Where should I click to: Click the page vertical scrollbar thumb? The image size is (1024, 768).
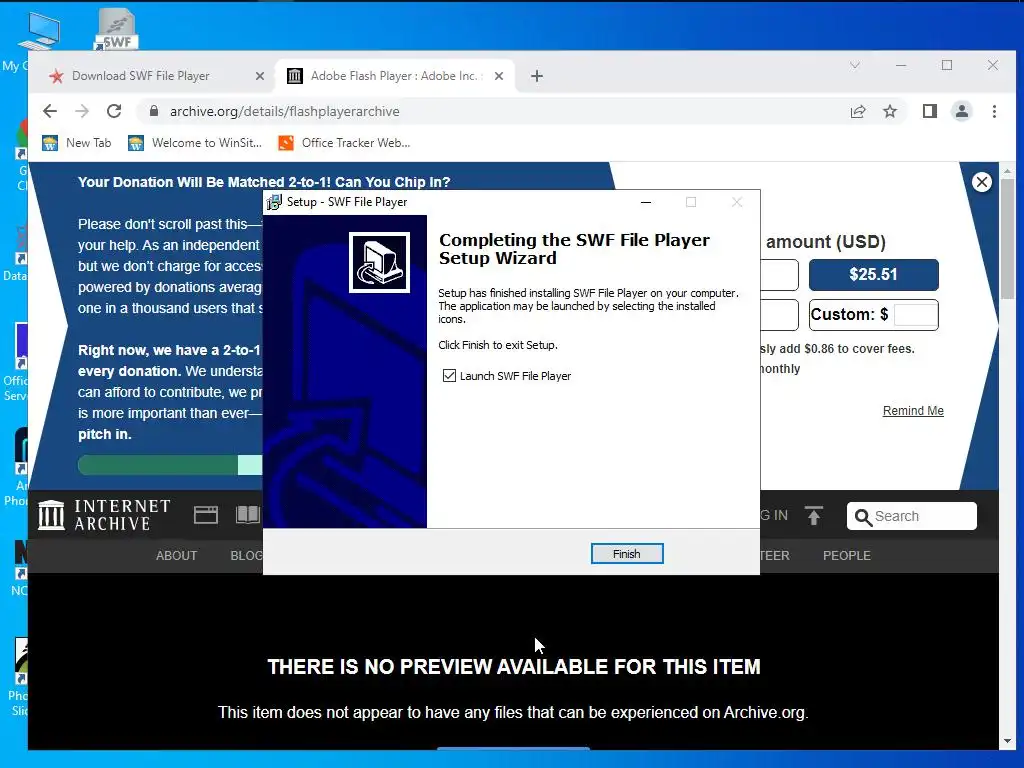click(1007, 239)
